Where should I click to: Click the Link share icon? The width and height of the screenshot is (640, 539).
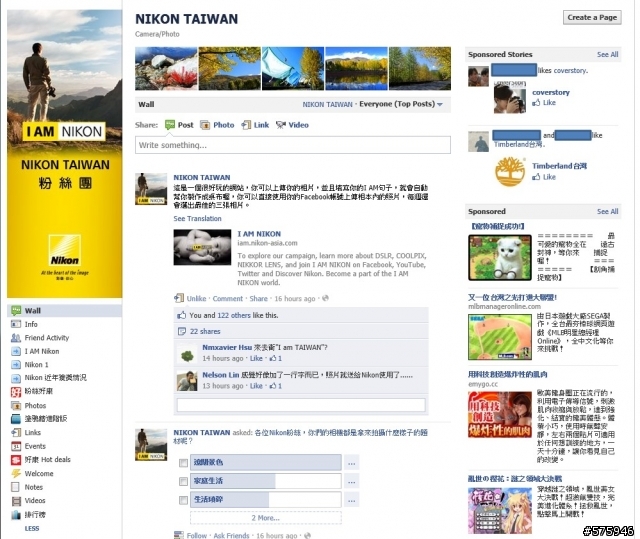coord(246,125)
